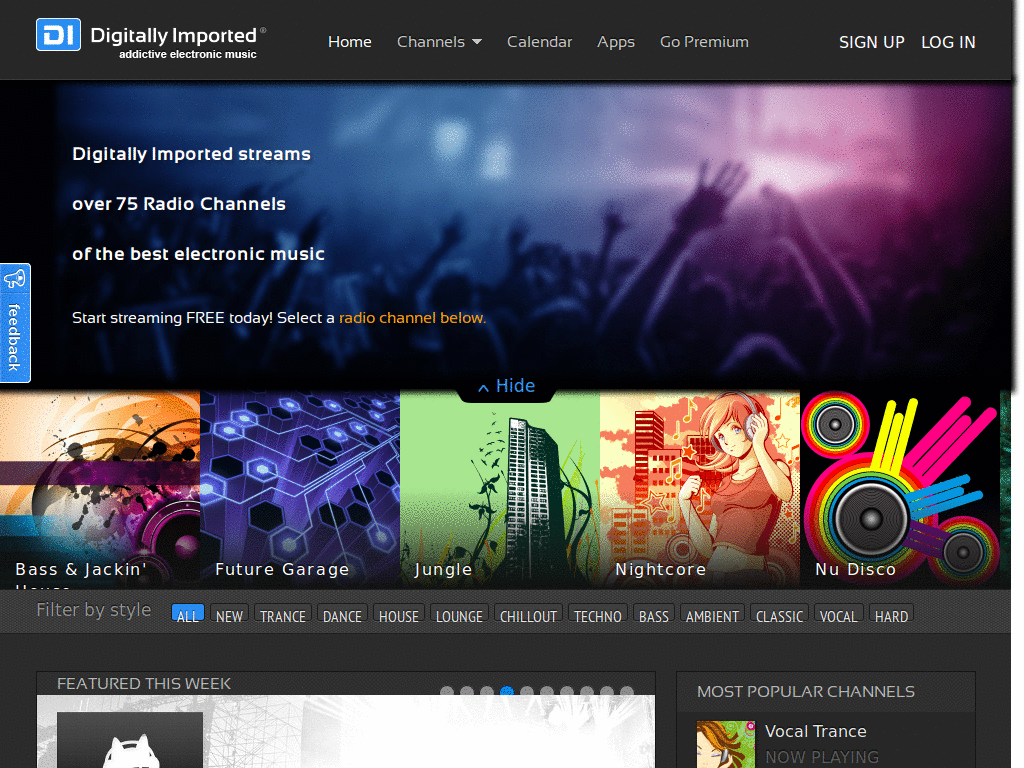
Task: Open the featured mascot image in Featured This Week
Action: [x=130, y=740]
